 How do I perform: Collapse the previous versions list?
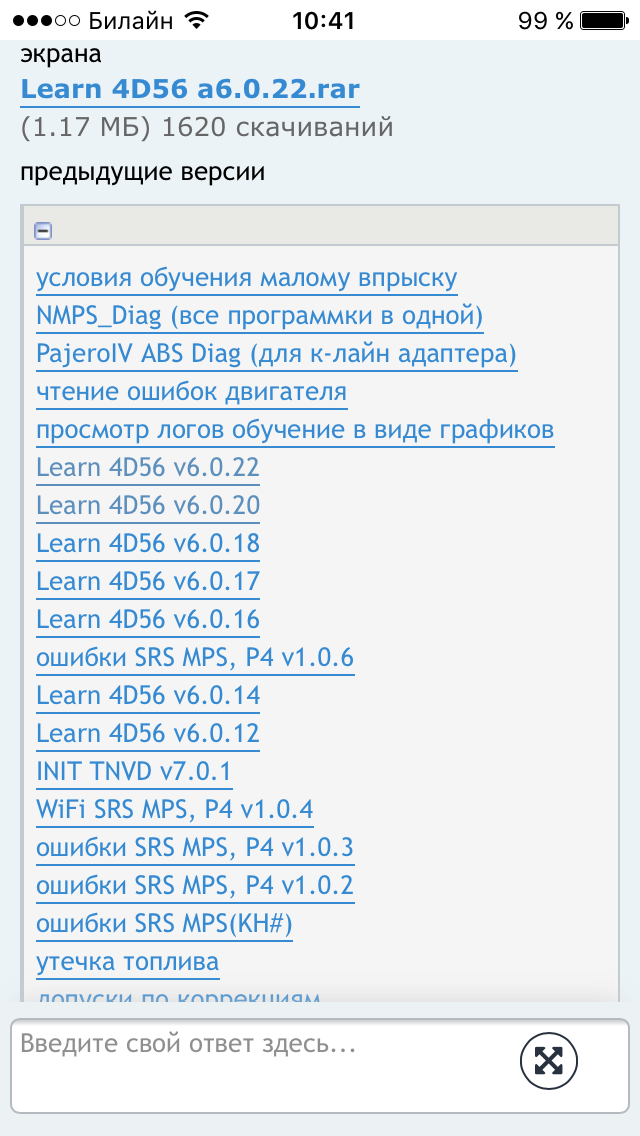[x=43, y=231]
